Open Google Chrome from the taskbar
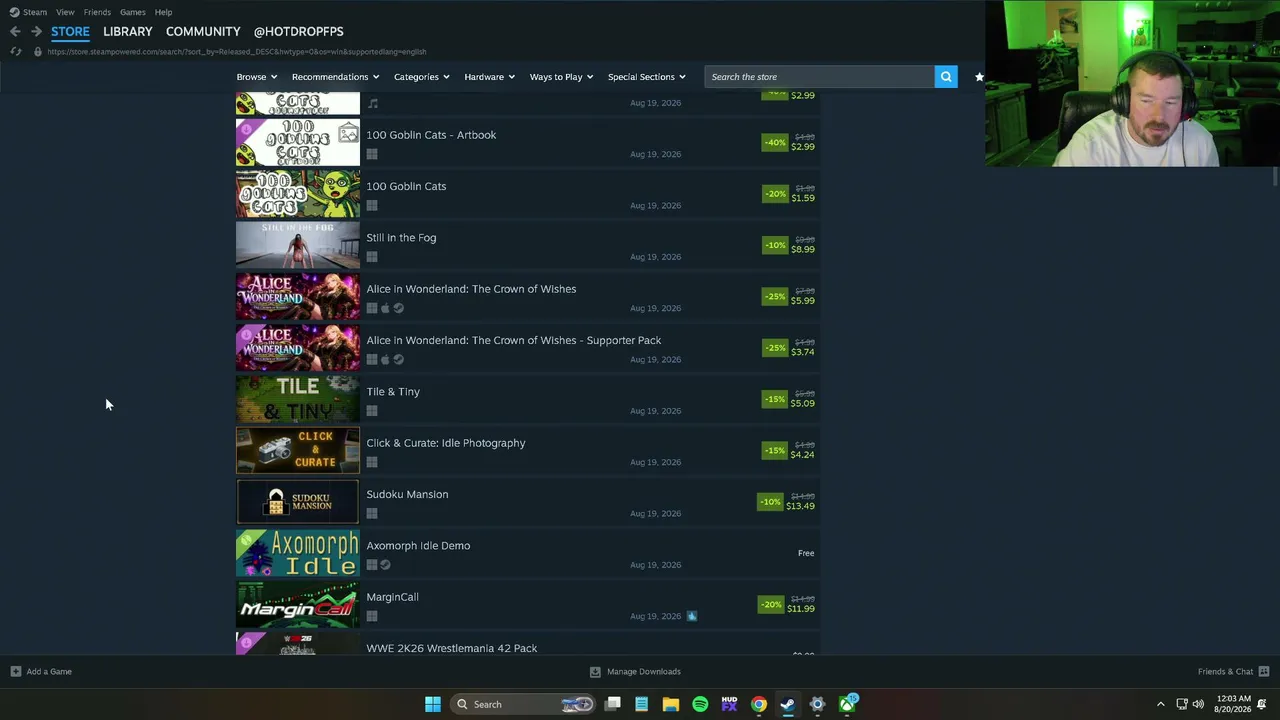This screenshot has width=1280, height=720. click(759, 704)
